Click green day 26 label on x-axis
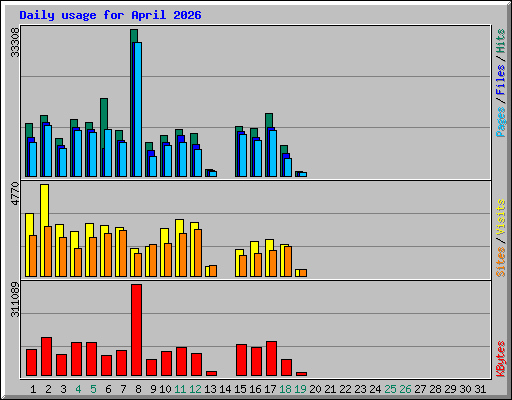 click(405, 389)
